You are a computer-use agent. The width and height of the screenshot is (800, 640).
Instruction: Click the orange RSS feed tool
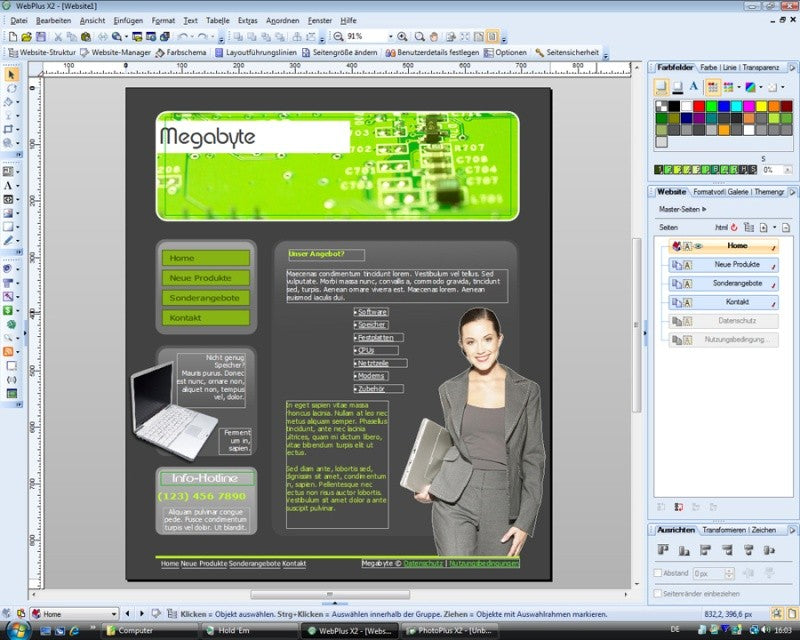click(x=9, y=352)
